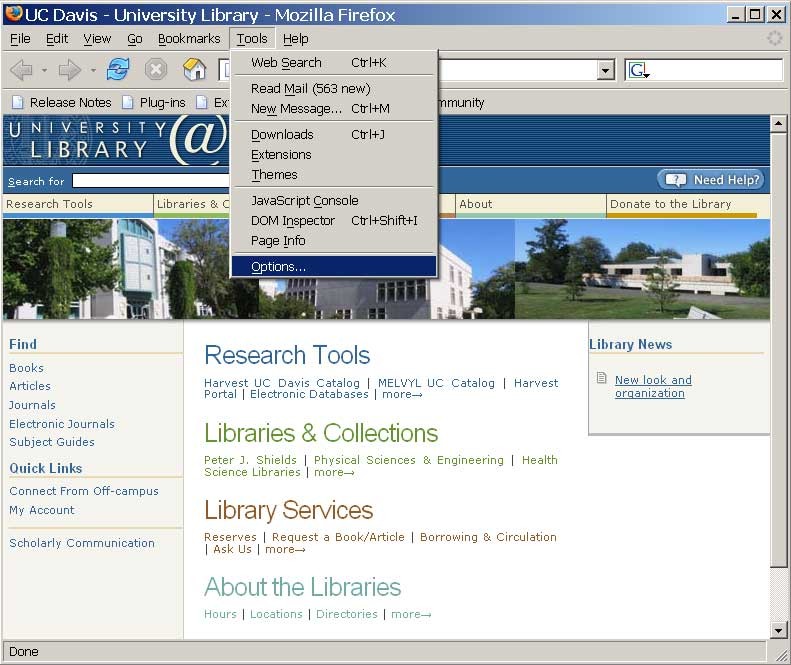
Task: Select Extensions in the Tools menu
Action: coord(334,154)
